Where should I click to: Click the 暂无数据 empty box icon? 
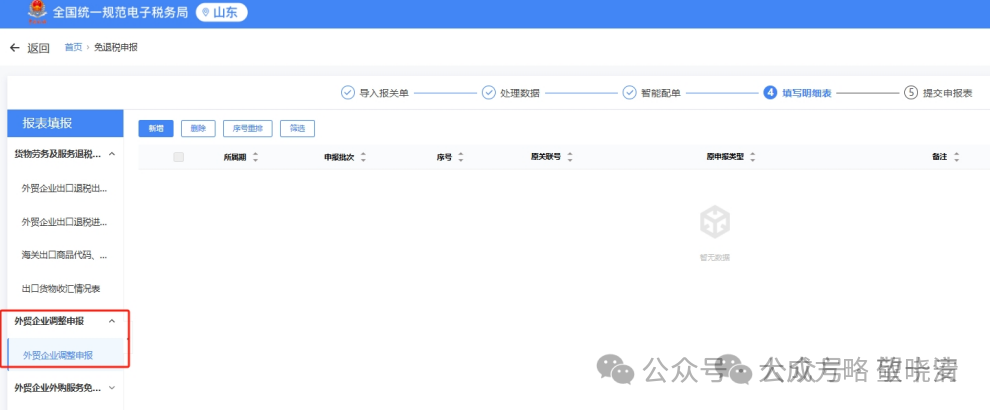point(715,223)
